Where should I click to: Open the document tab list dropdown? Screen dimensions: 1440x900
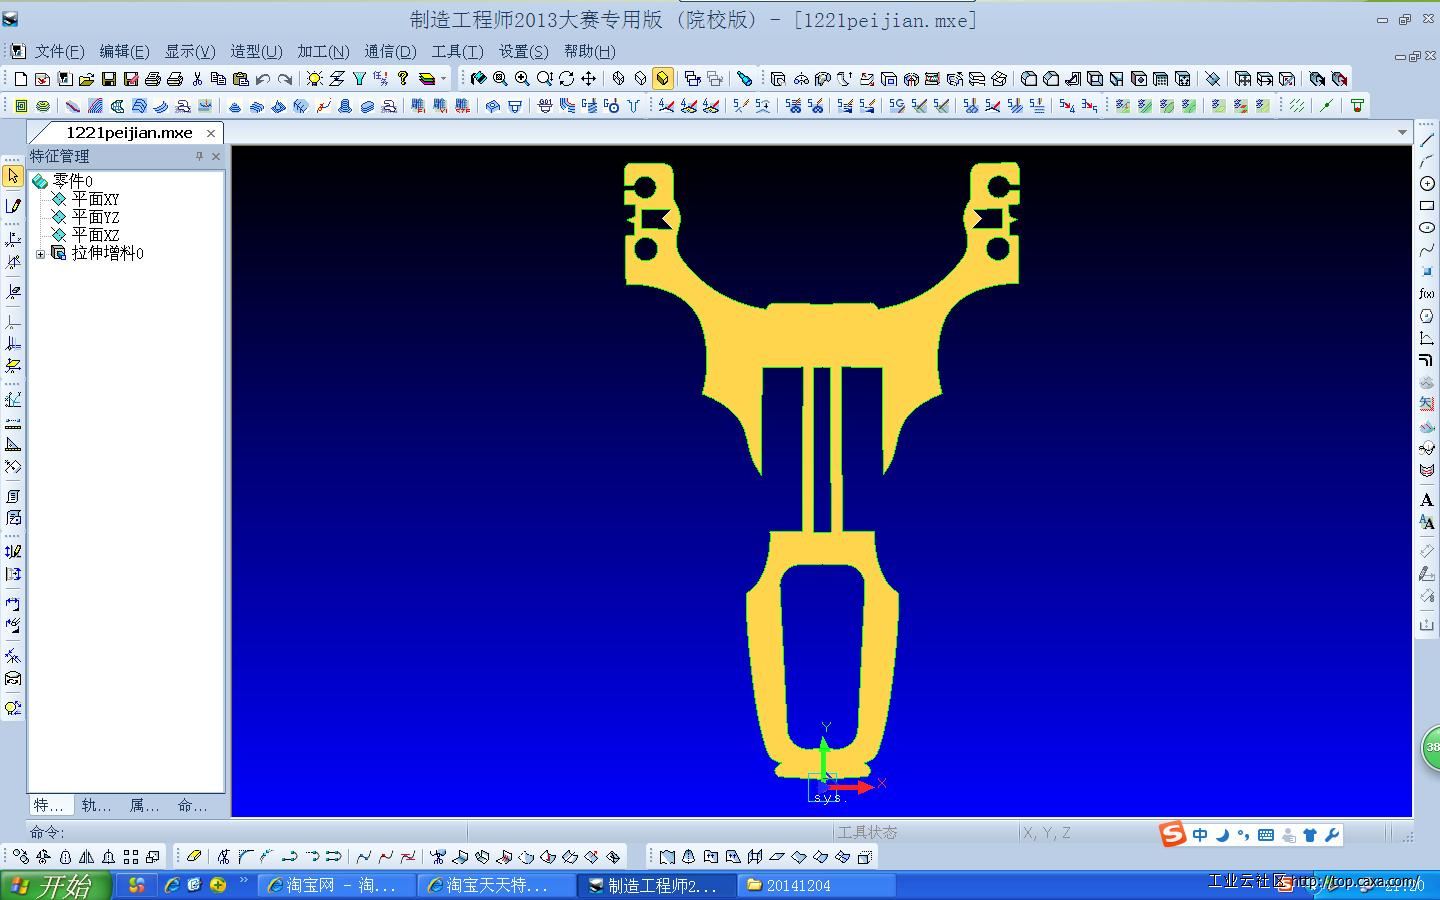point(1402,133)
